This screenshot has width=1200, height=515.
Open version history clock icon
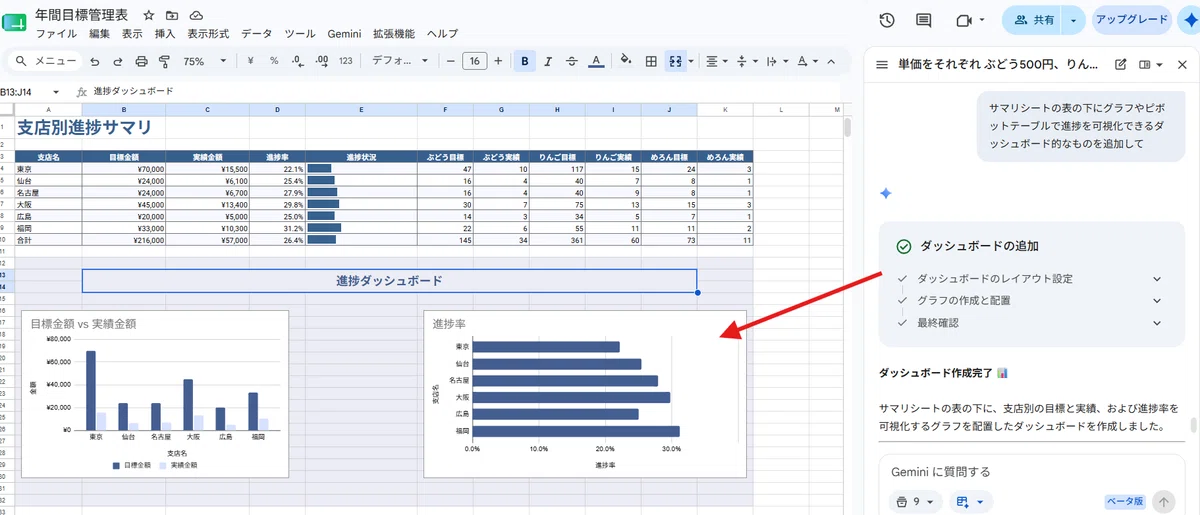886,20
